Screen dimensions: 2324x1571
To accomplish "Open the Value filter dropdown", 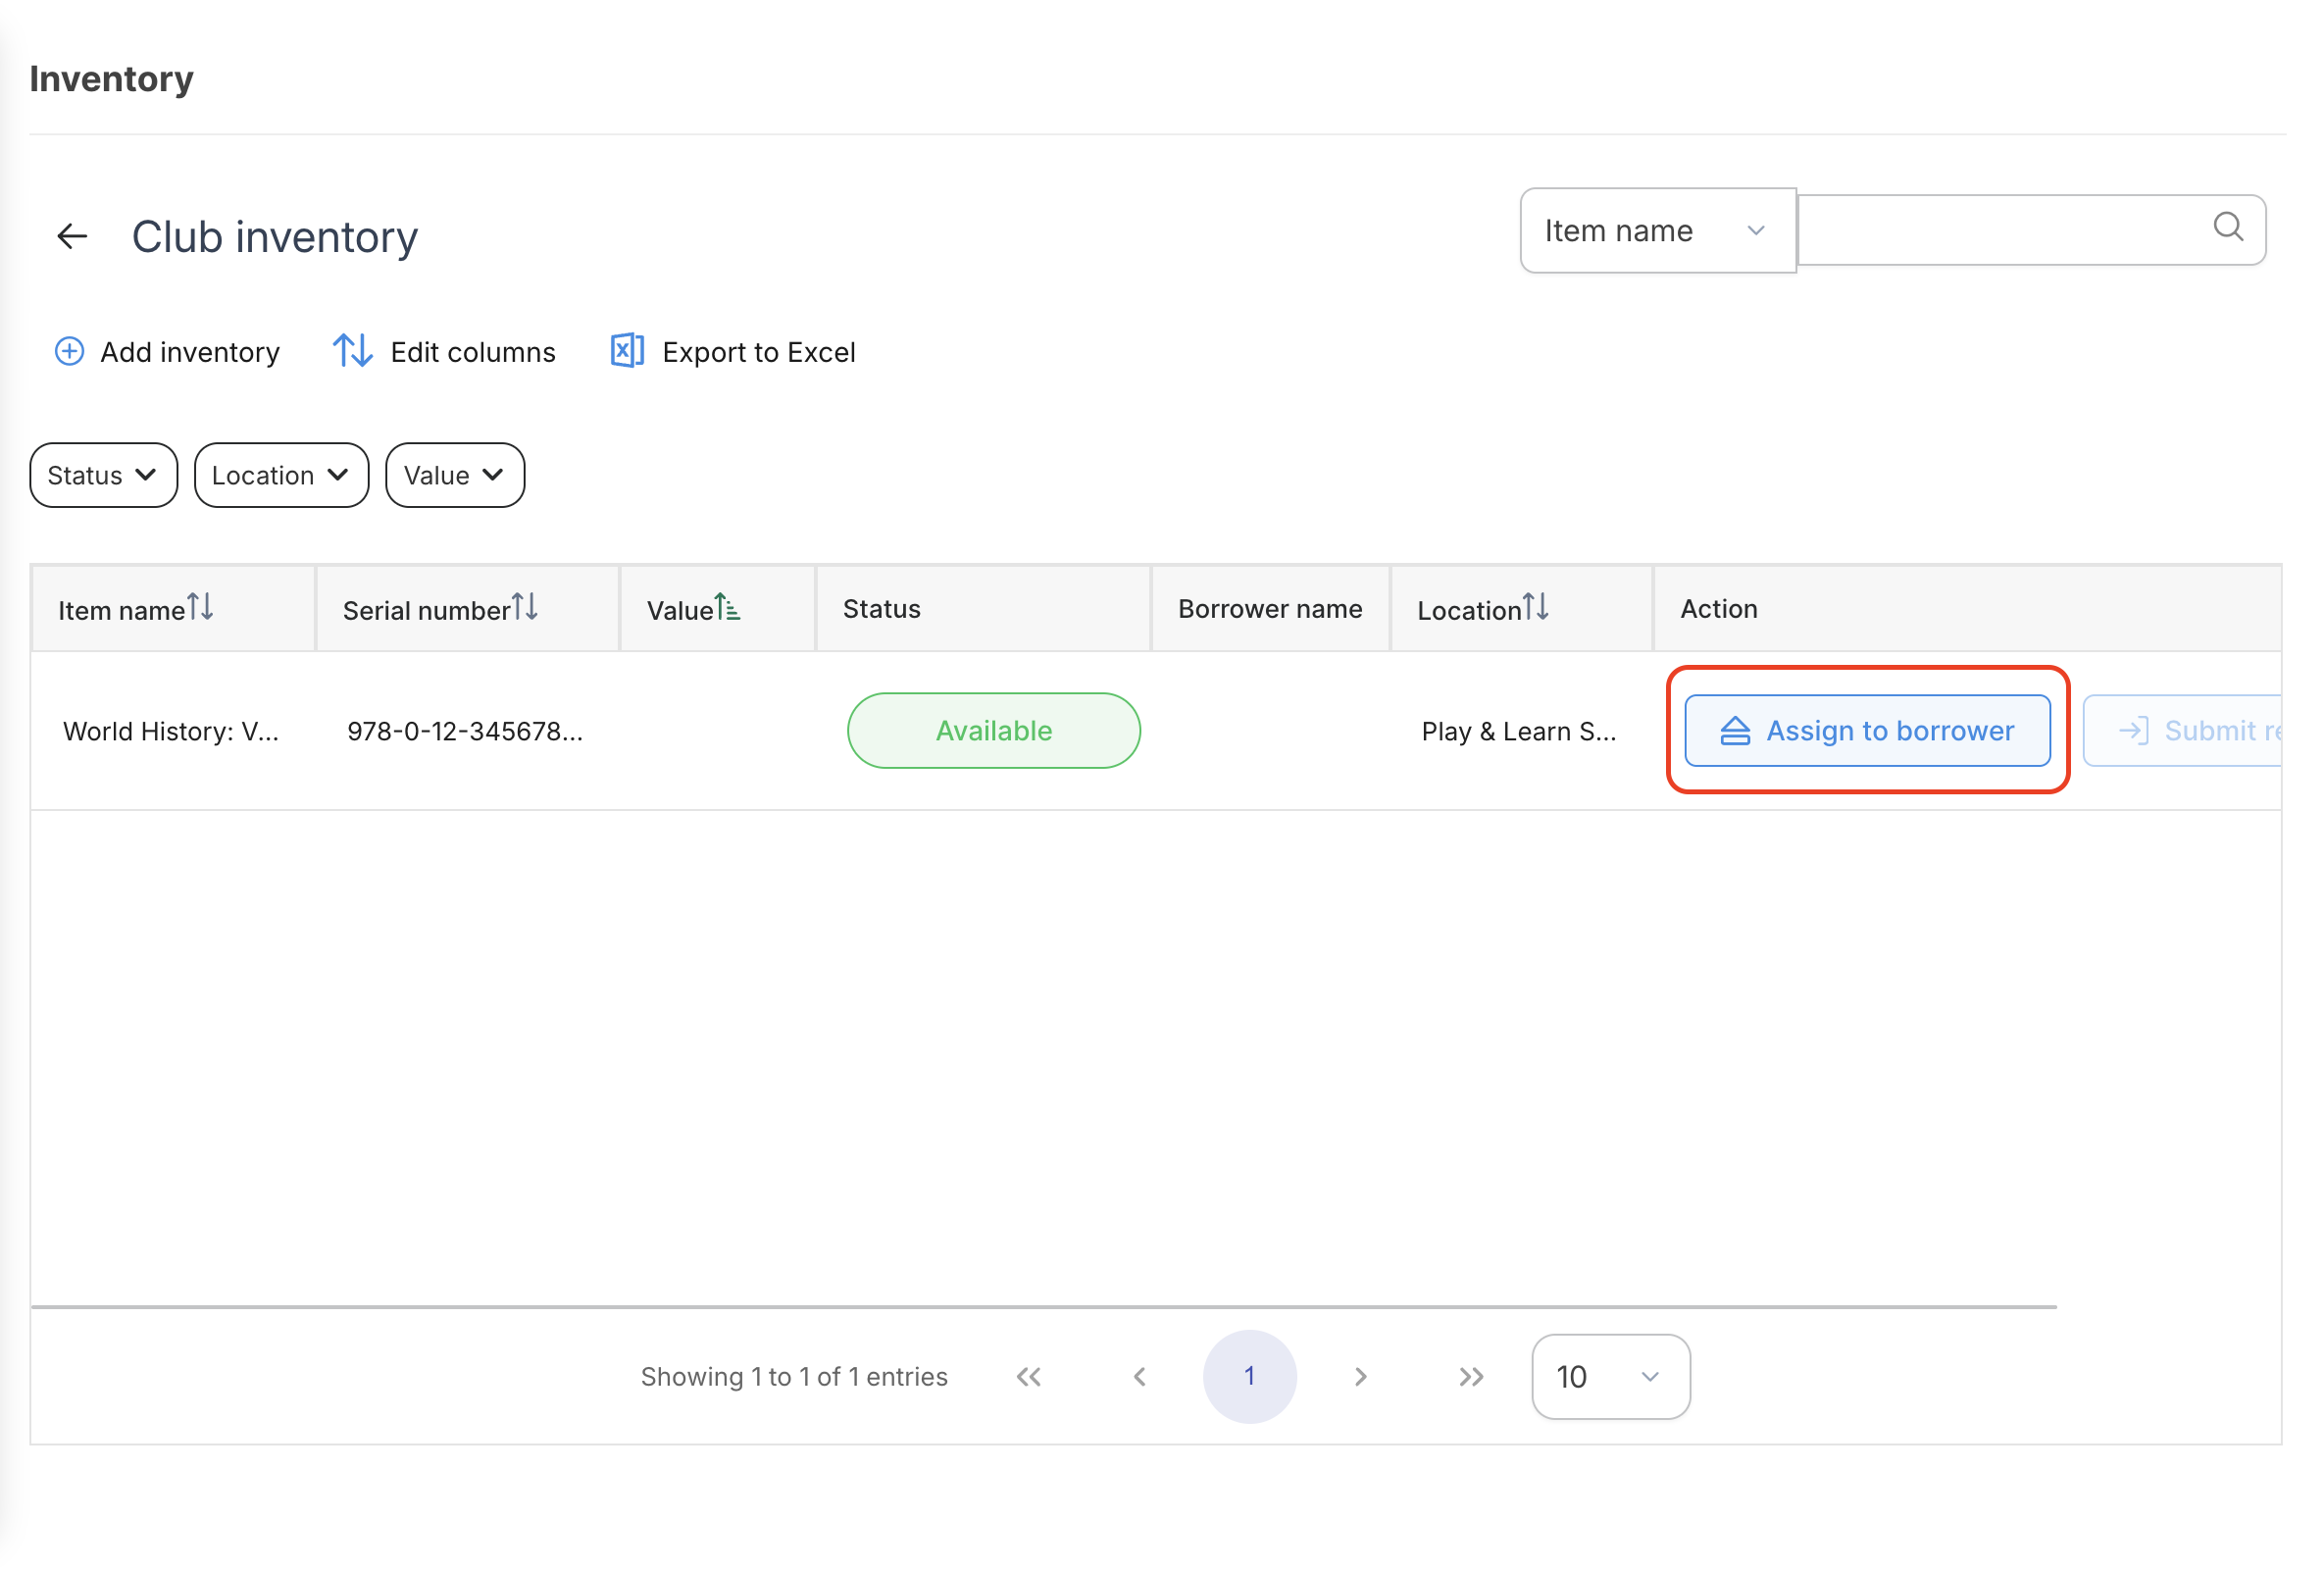I will (454, 475).
